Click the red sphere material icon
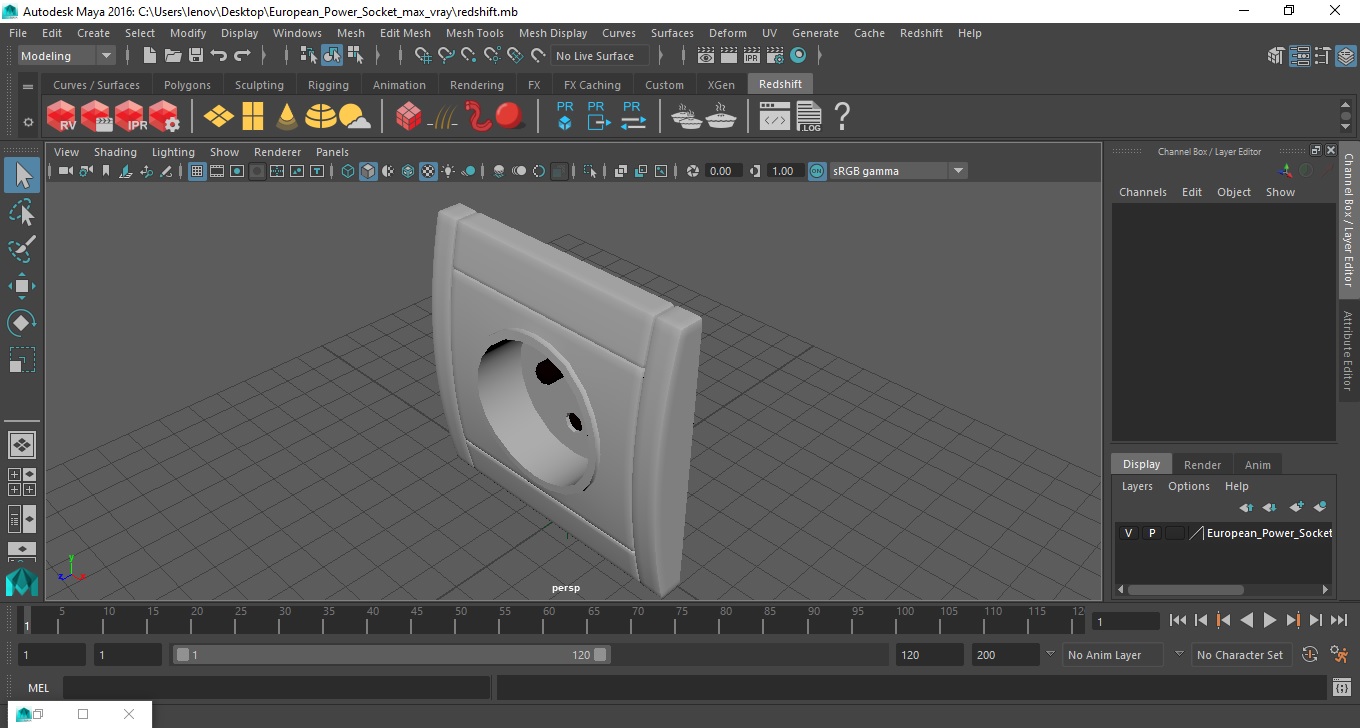This screenshot has width=1360, height=728. [510, 116]
